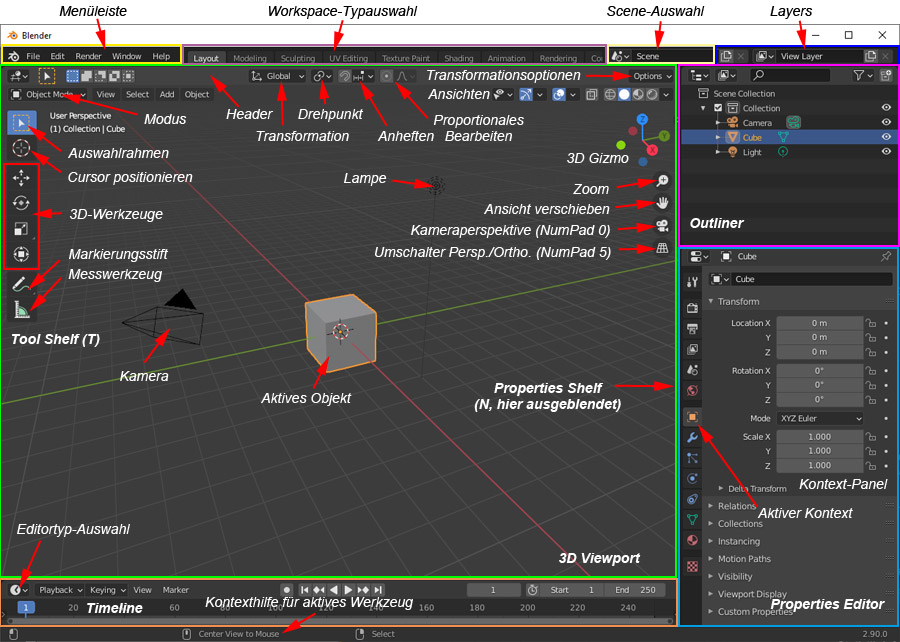Image resolution: width=900 pixels, height=642 pixels.
Task: Select the Rotate tool in the toolbar
Action: pos(20,203)
